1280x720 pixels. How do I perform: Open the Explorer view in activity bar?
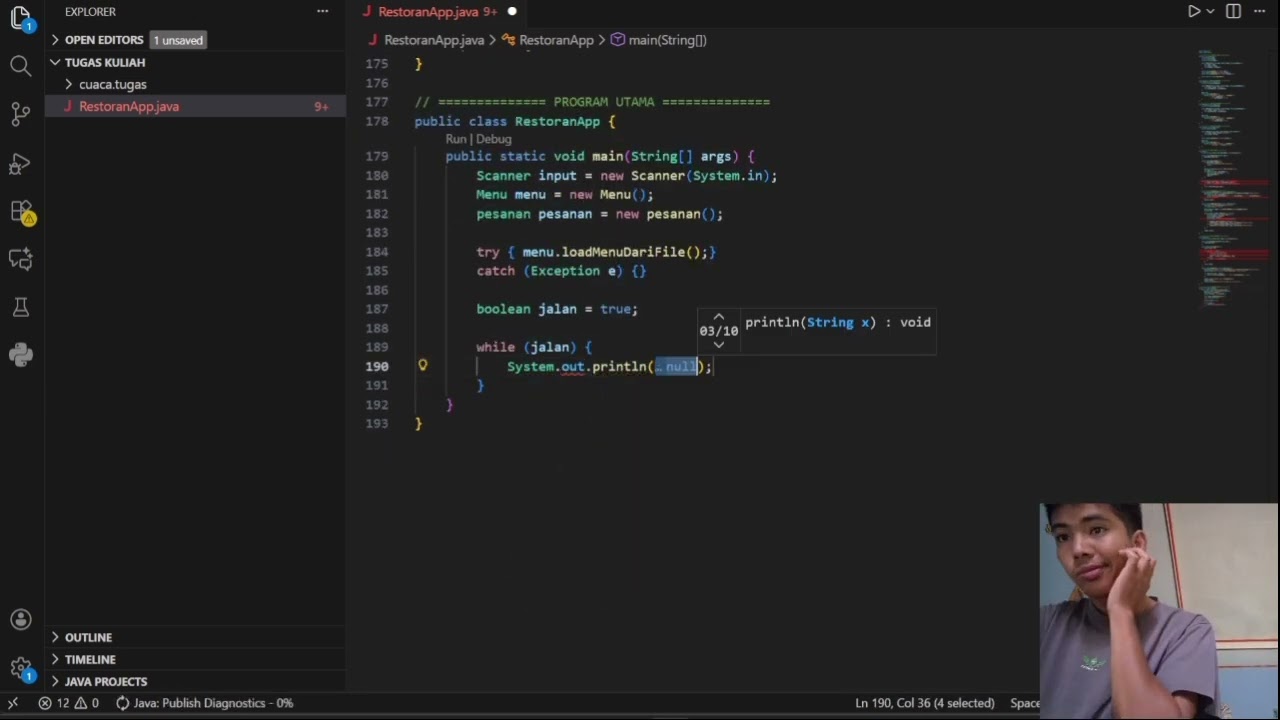21,18
